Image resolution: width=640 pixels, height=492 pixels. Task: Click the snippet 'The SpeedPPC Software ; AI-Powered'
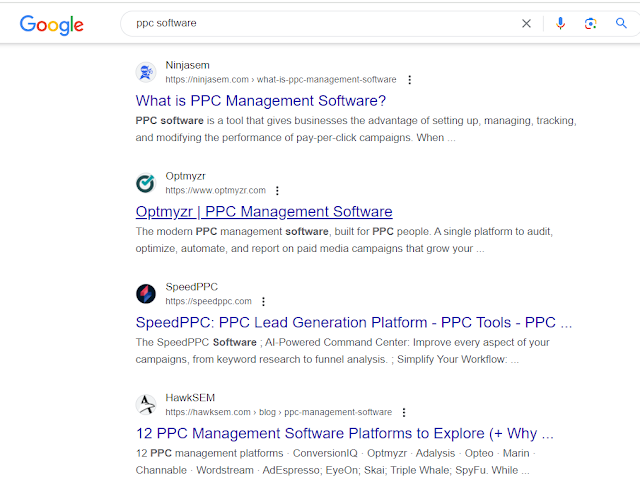click(x=343, y=351)
